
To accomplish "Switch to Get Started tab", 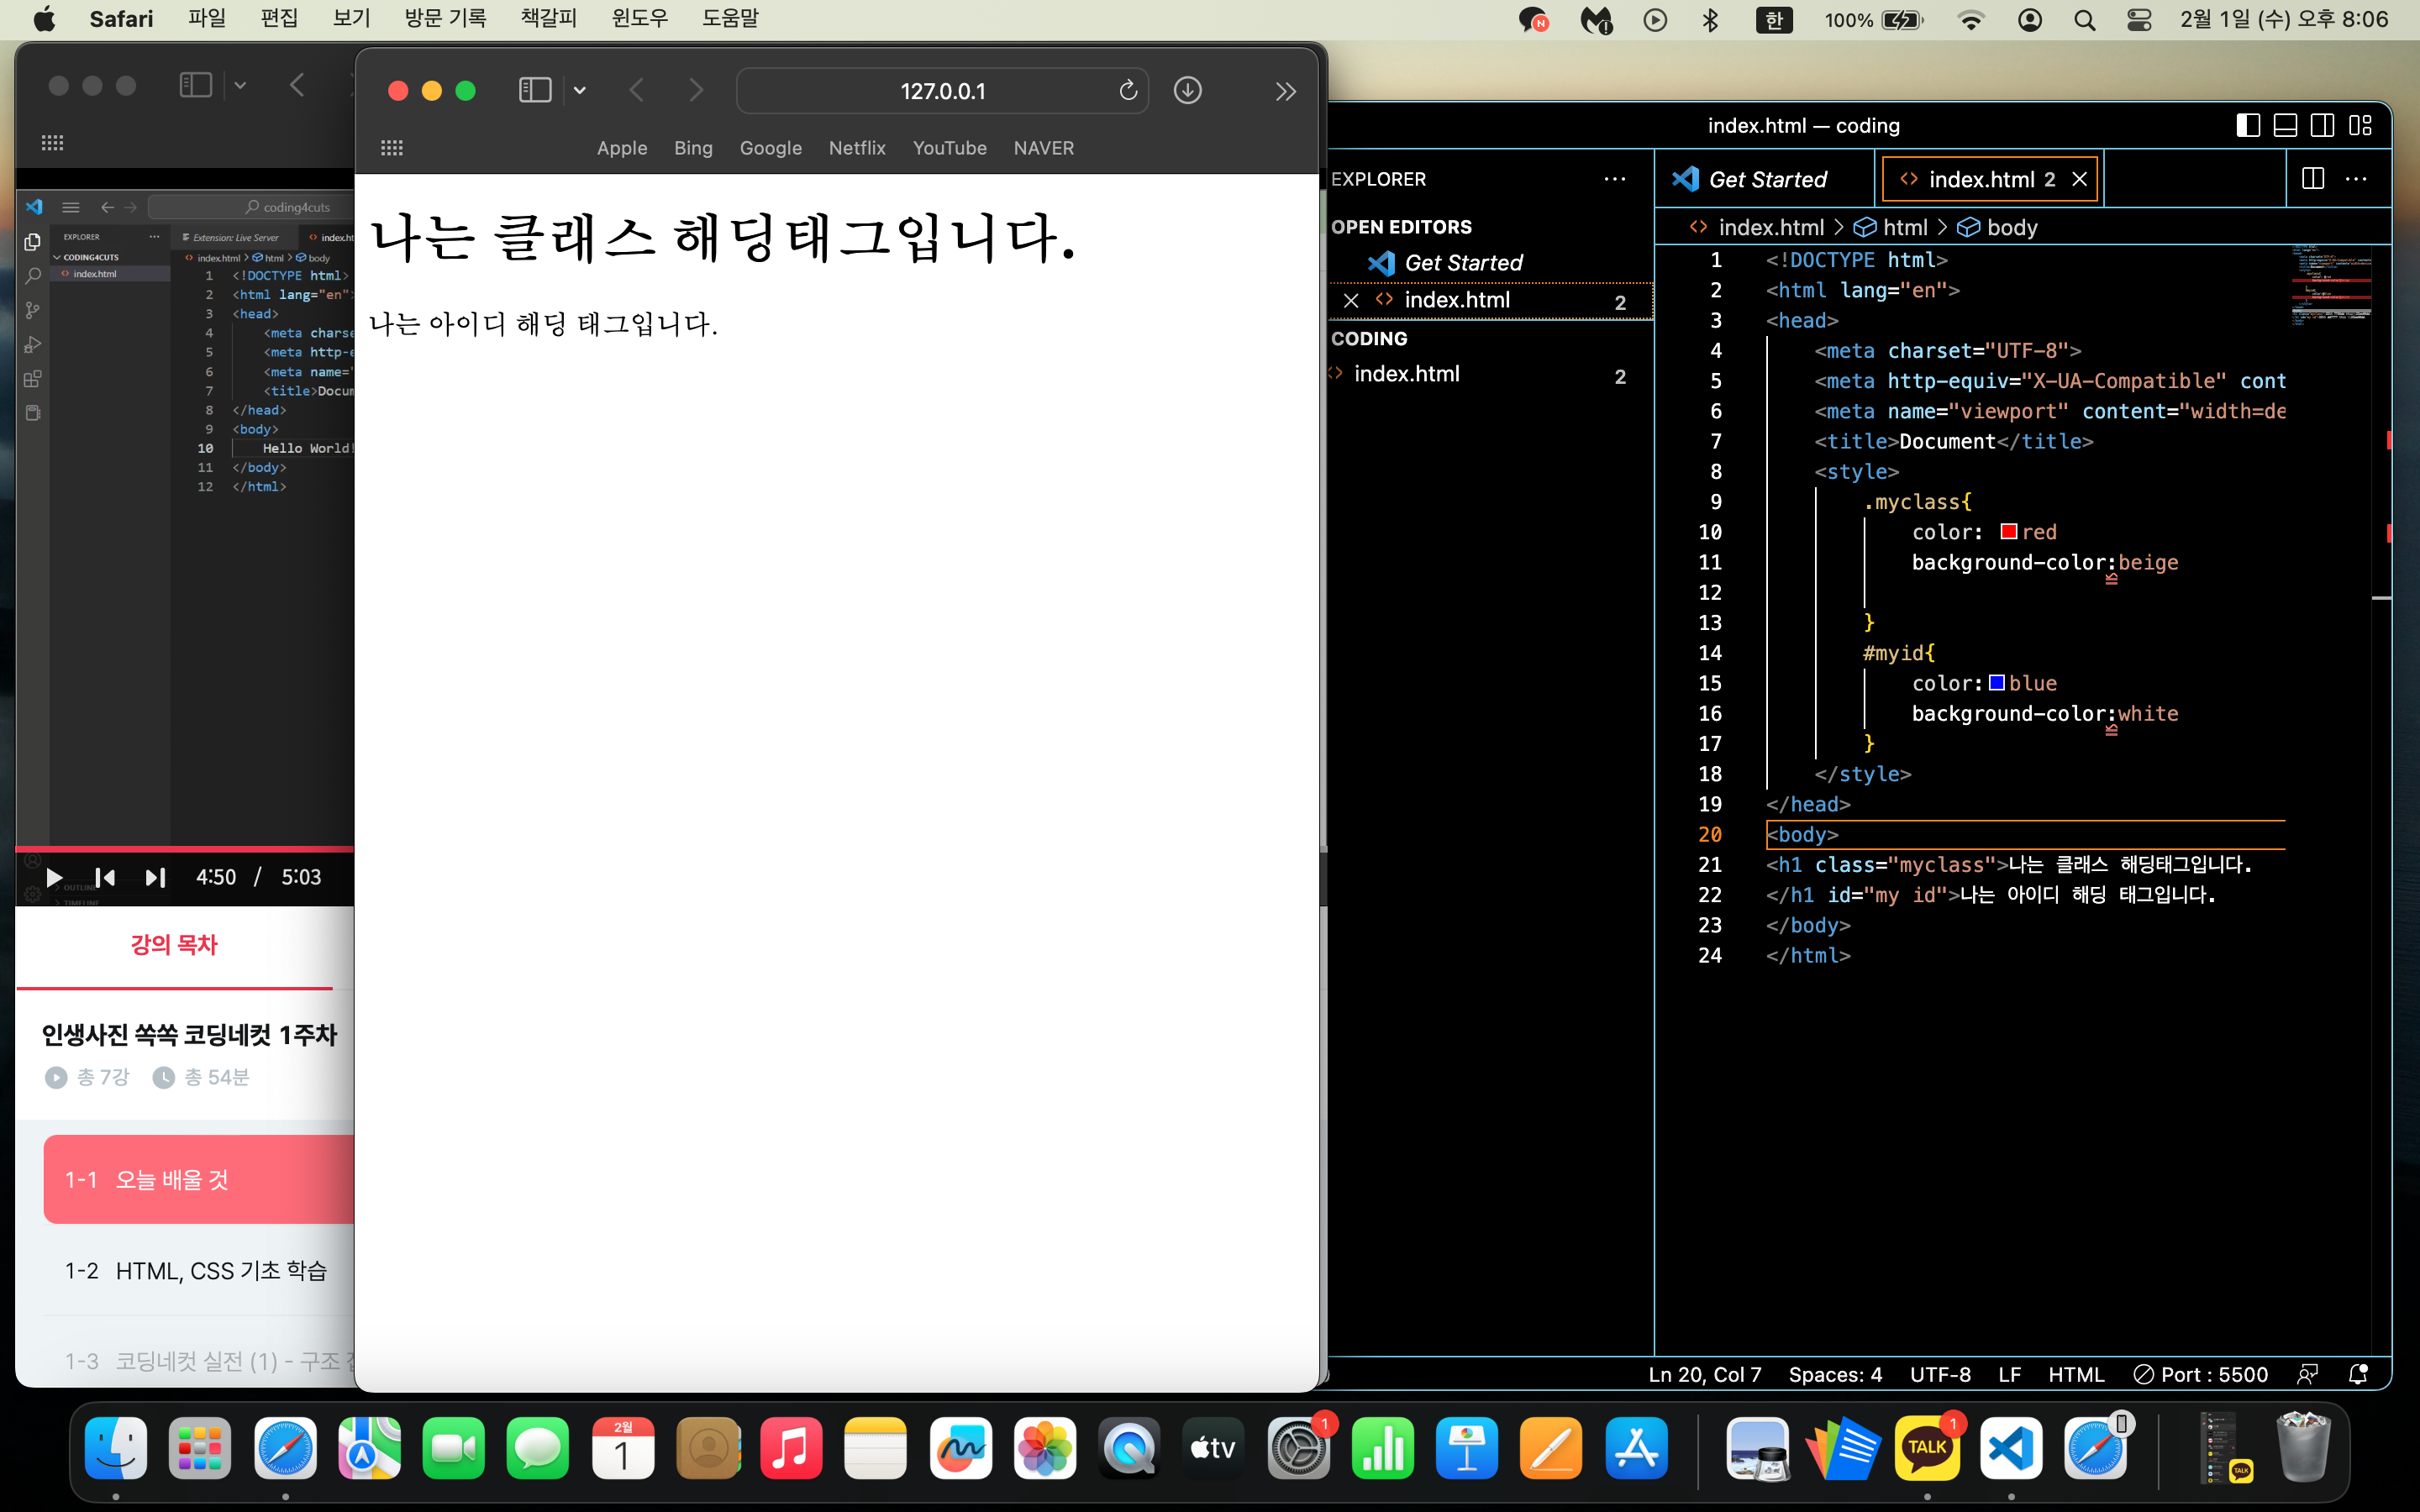I will 1765,179.
